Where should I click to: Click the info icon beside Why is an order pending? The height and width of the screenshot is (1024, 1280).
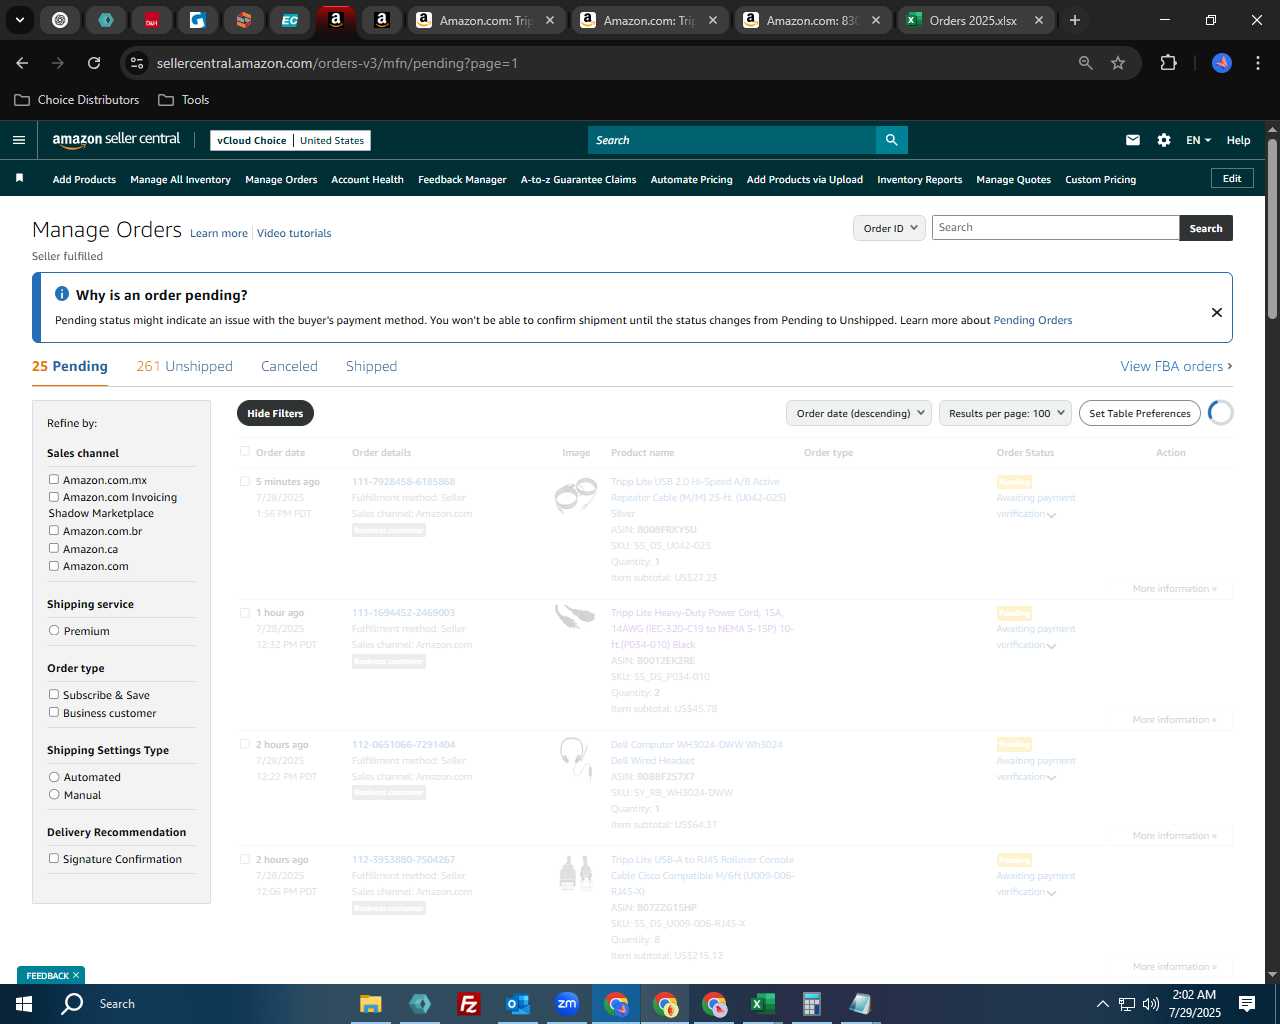point(62,294)
